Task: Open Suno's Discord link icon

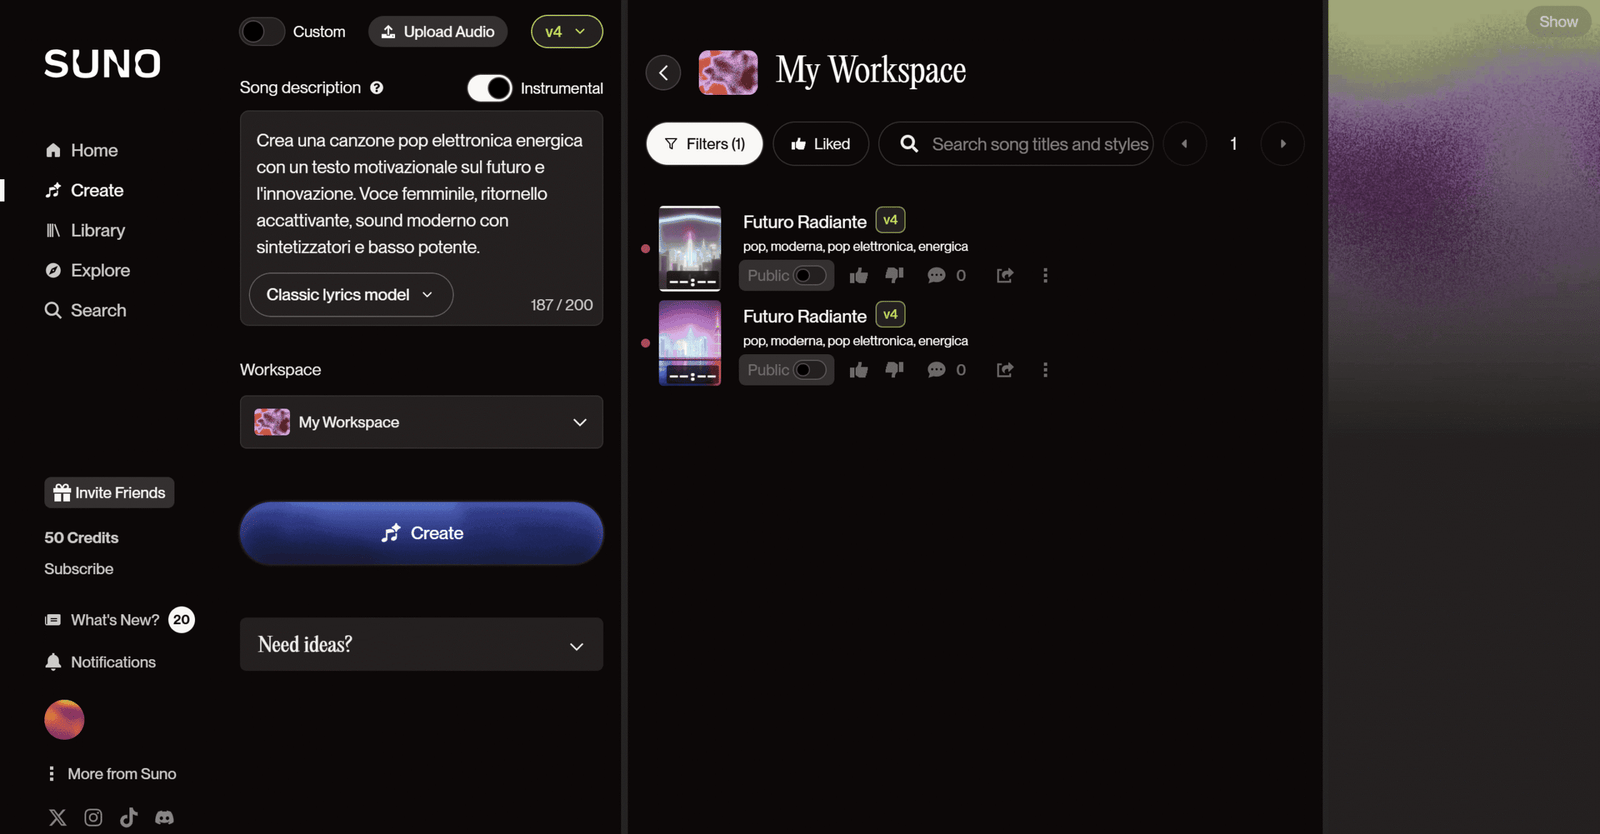Action: coord(164,818)
